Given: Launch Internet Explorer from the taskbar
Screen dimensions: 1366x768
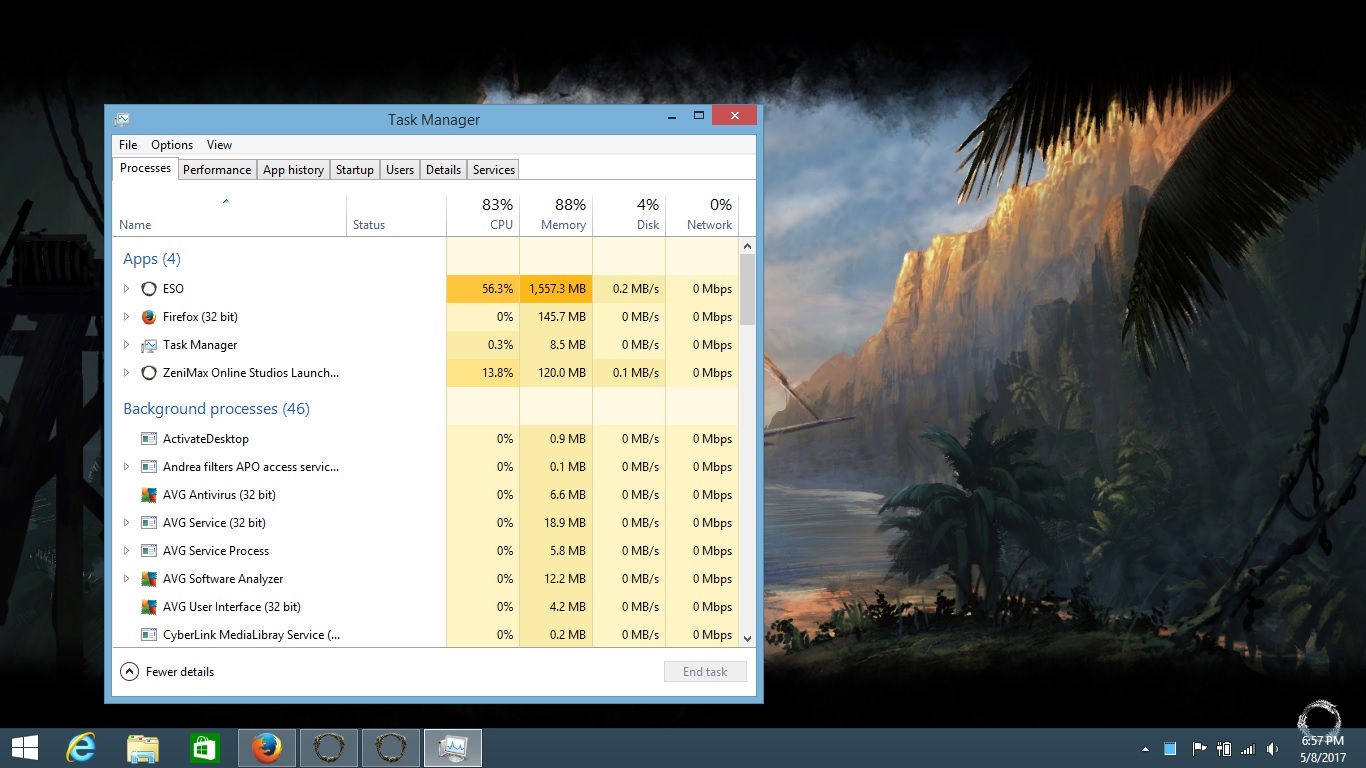Looking at the screenshot, I should (80, 747).
